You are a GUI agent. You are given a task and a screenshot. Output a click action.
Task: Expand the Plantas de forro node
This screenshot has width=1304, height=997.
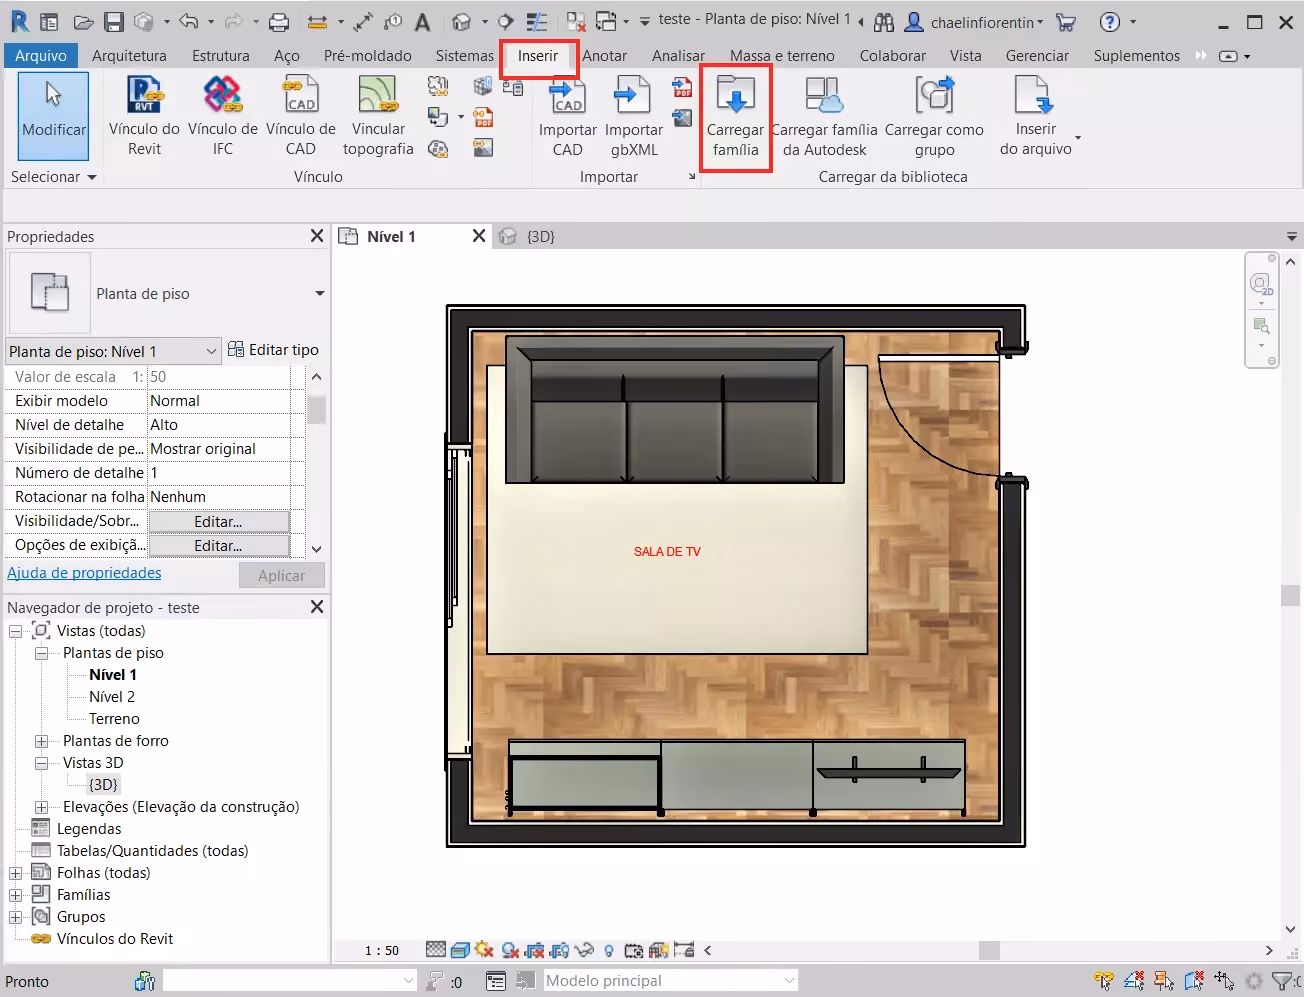point(42,741)
